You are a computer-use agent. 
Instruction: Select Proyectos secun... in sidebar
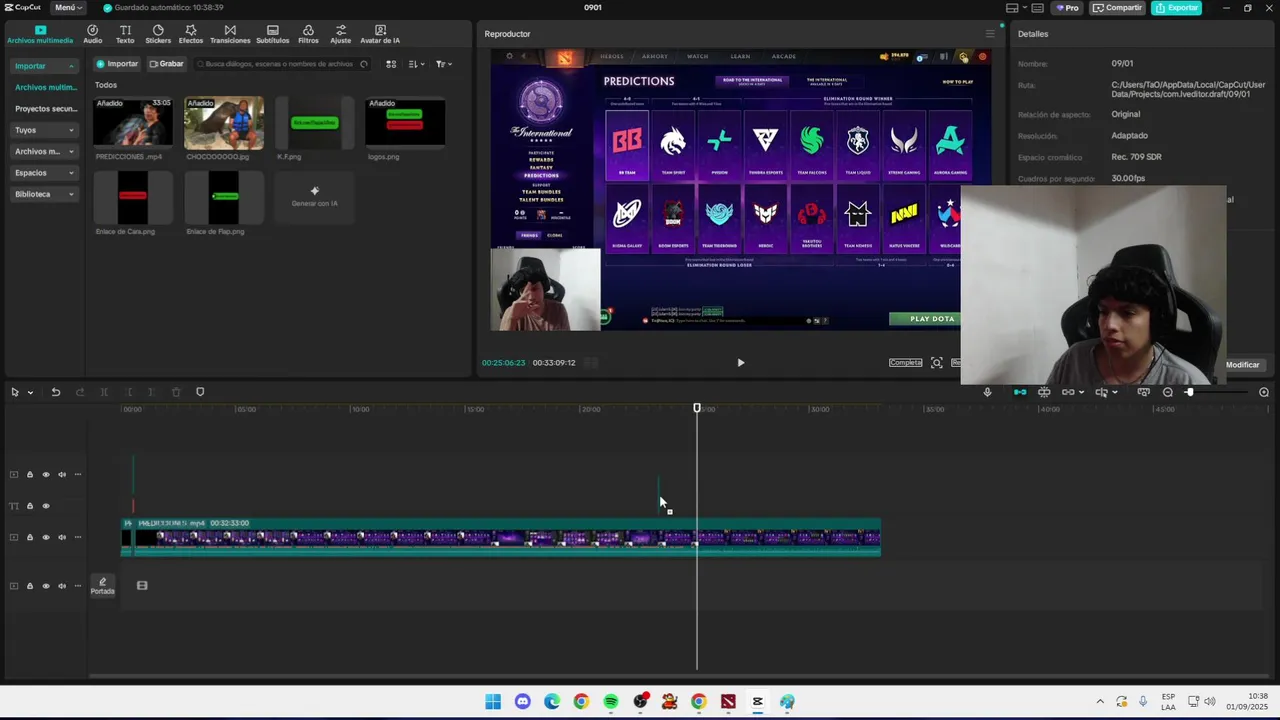(46, 109)
